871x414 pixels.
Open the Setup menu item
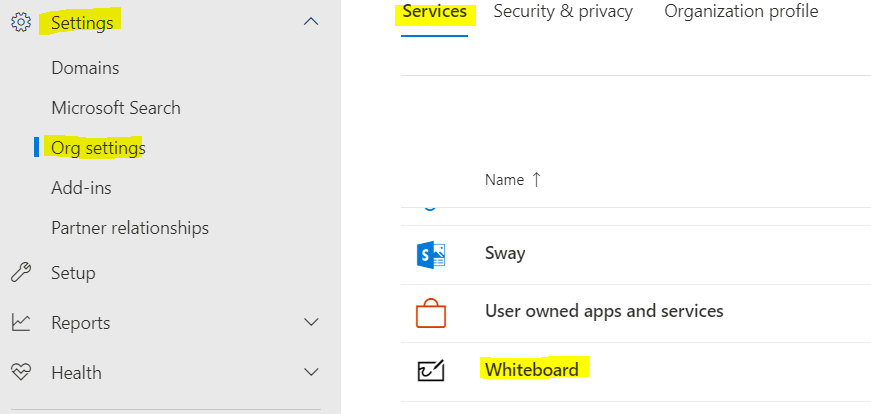pyautogui.click(x=73, y=273)
